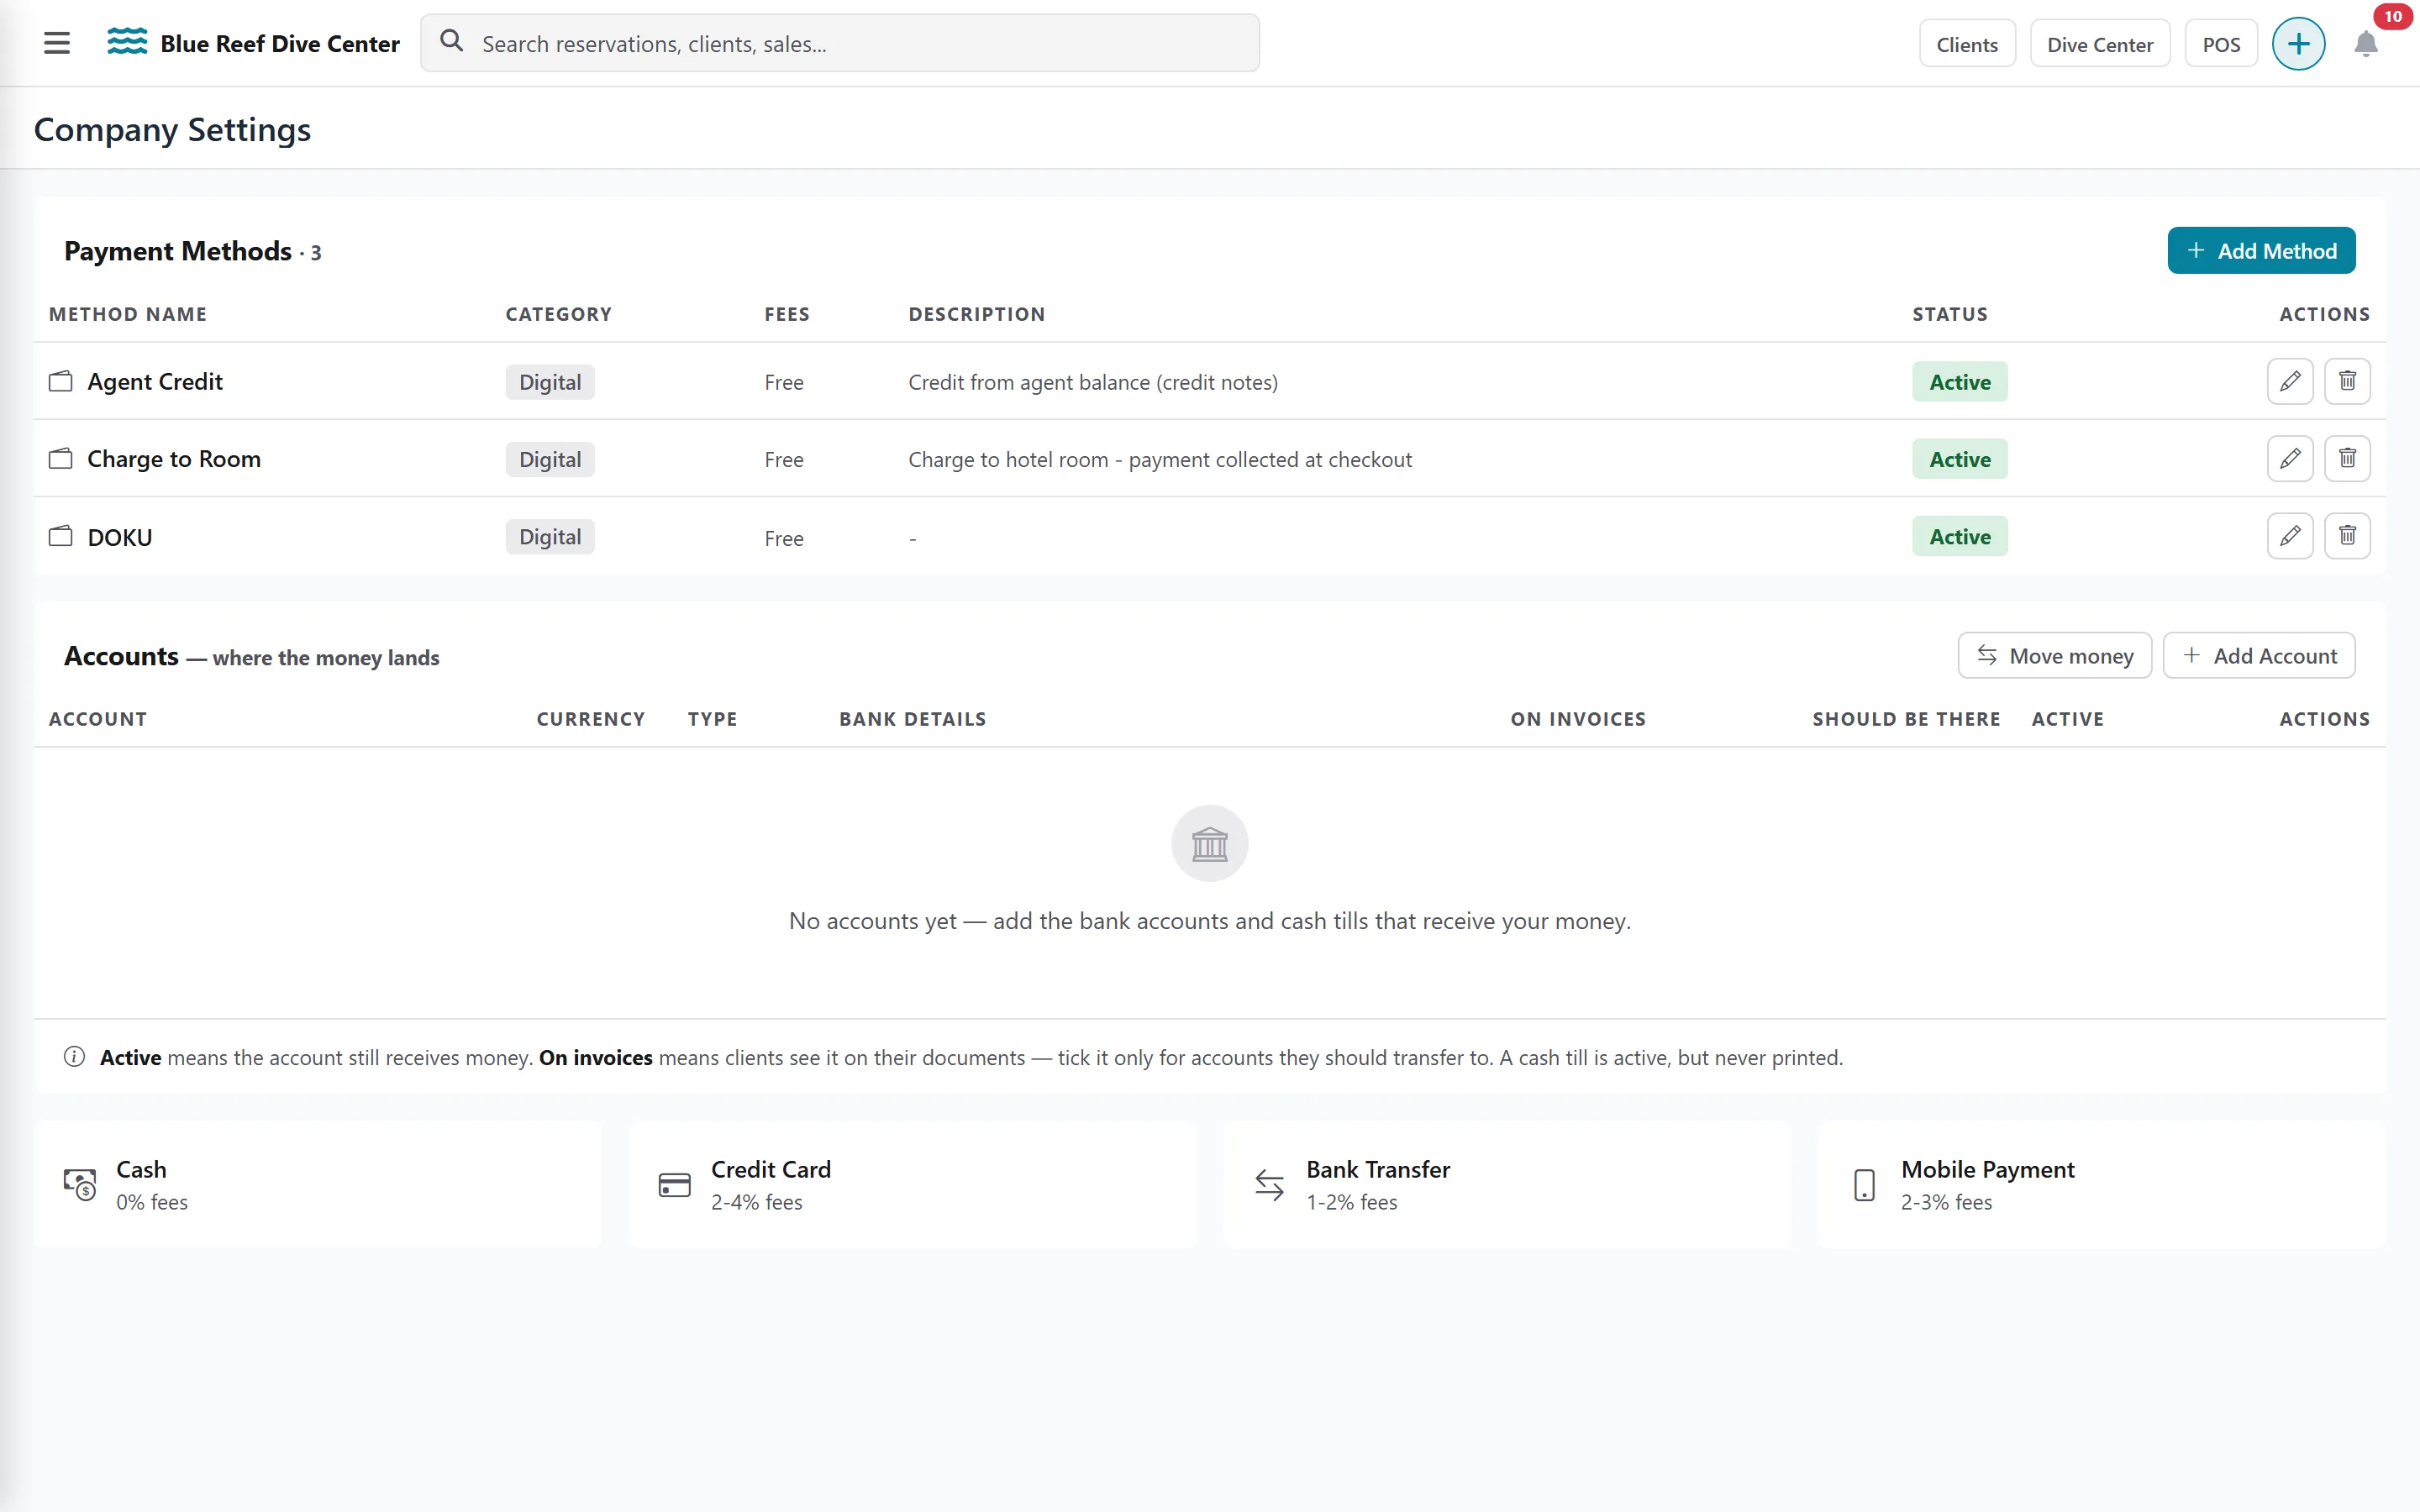Focus the search reservations input field
The height and width of the screenshot is (1512, 2420).
(x=840, y=43)
